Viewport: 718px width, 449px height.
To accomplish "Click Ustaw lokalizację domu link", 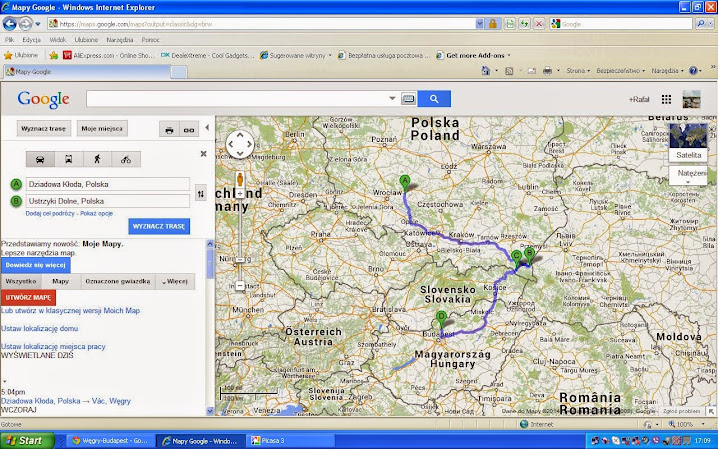I will [x=40, y=329].
